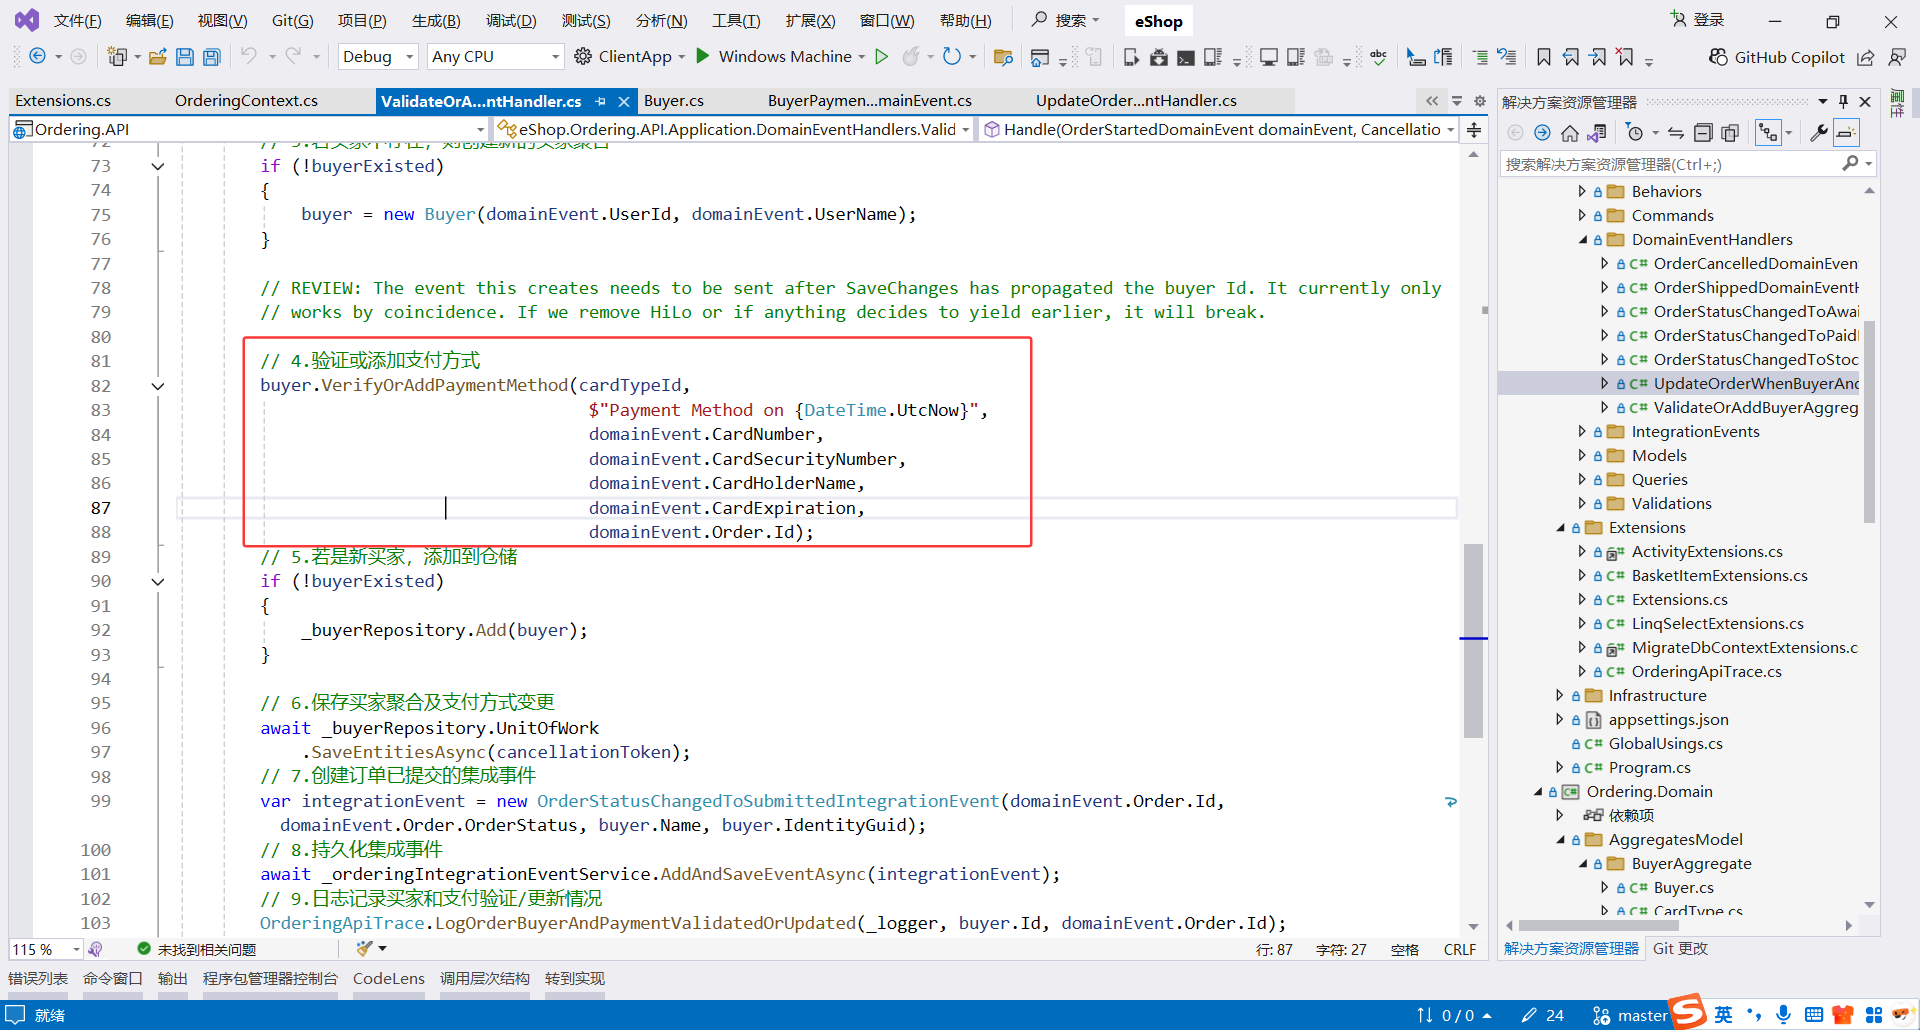The height and width of the screenshot is (1030, 1920).
Task: Switch to the Git 更改 tab
Action: coord(1680,949)
